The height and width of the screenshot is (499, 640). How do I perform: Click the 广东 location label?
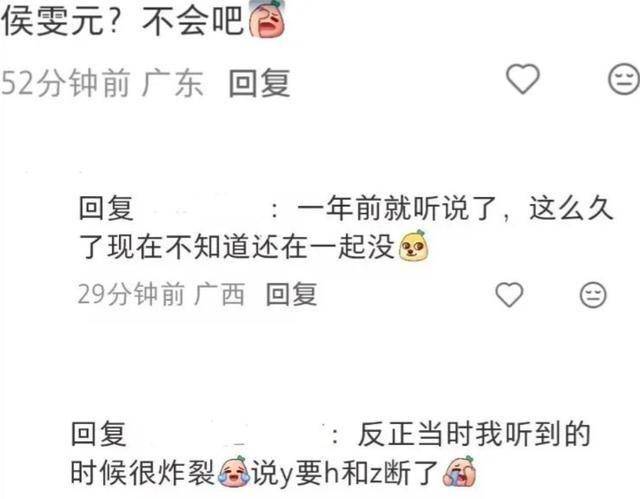coord(173,83)
